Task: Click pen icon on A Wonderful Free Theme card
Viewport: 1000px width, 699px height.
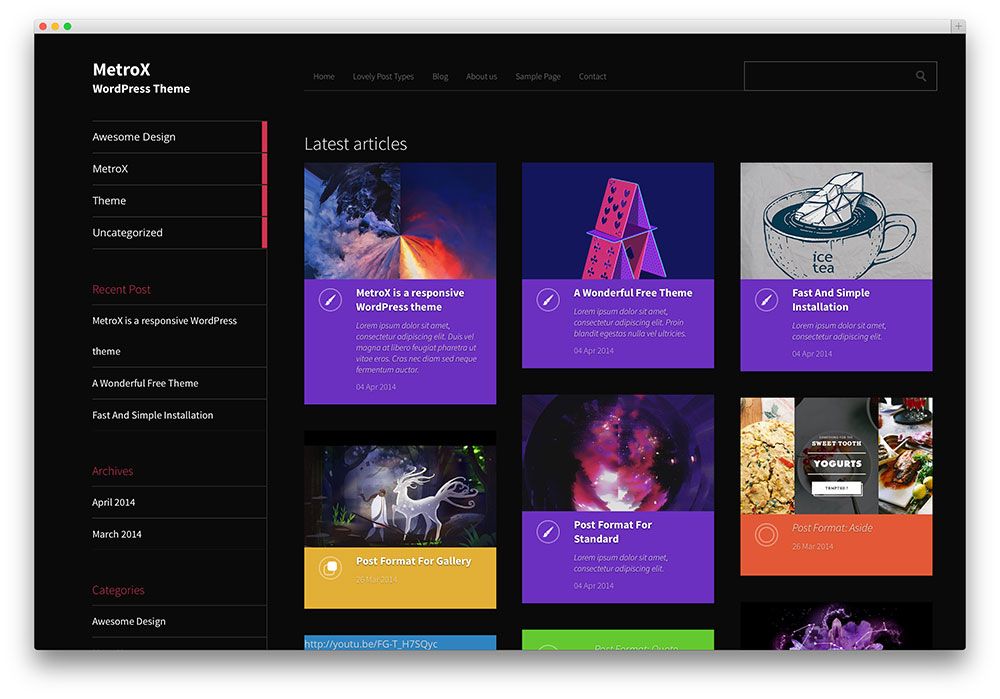Action: point(548,300)
